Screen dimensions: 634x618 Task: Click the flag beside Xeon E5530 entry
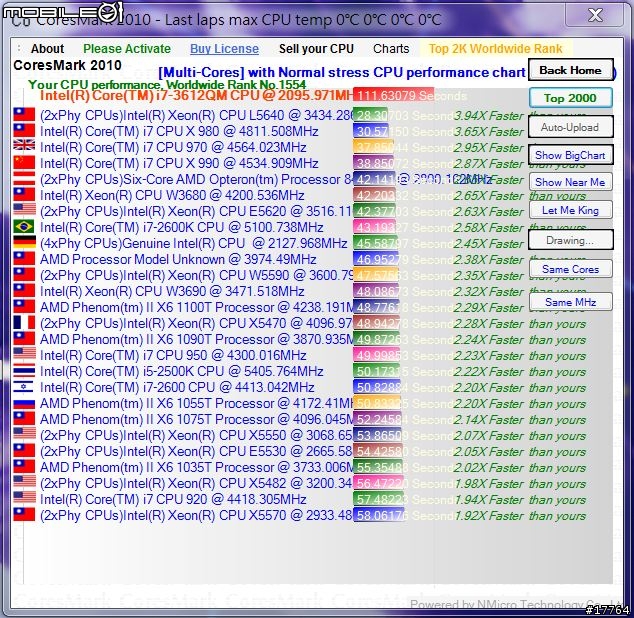[x=24, y=451]
